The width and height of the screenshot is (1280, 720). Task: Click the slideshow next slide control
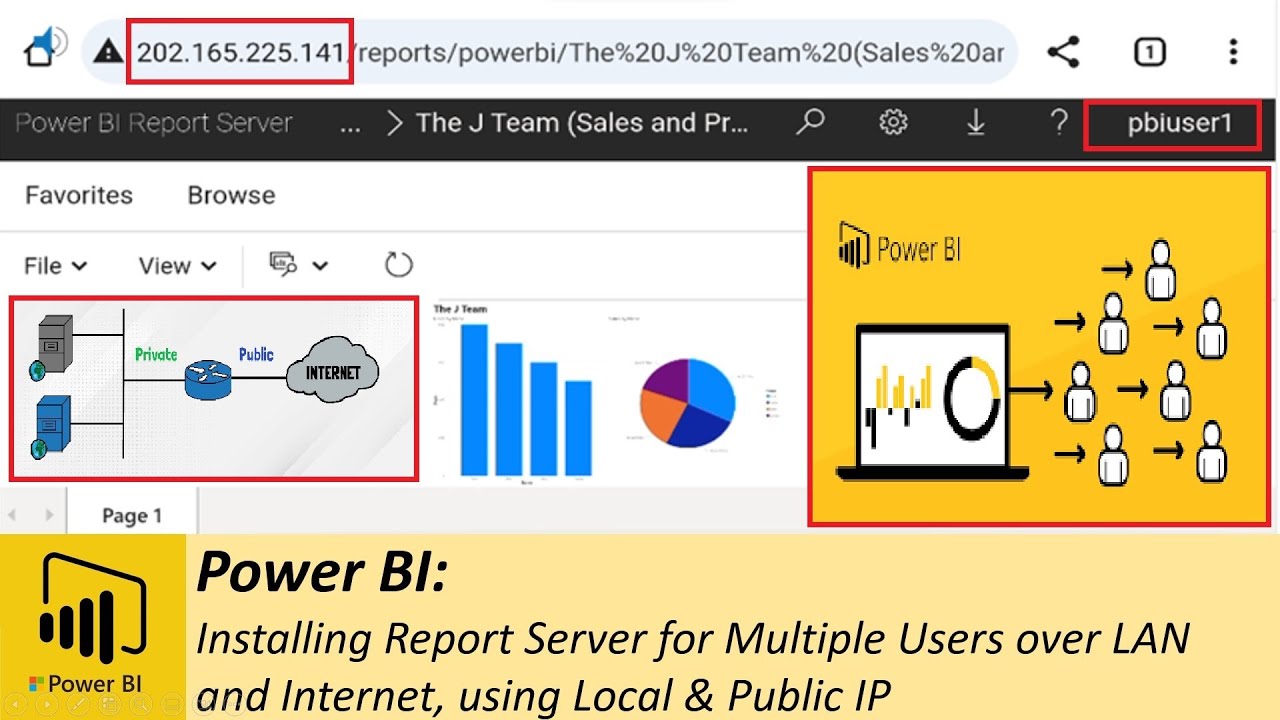tap(47, 705)
